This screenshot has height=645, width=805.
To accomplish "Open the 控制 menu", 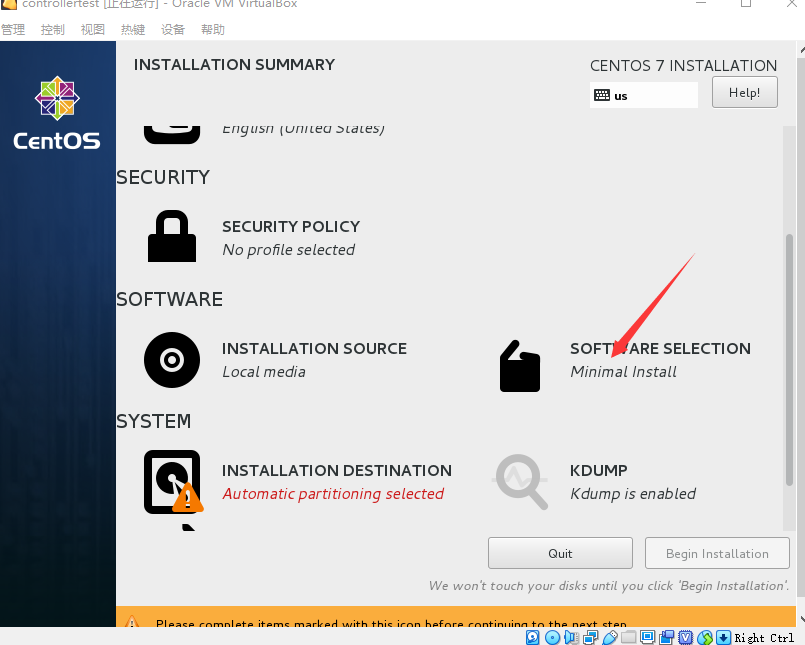I will click(53, 29).
